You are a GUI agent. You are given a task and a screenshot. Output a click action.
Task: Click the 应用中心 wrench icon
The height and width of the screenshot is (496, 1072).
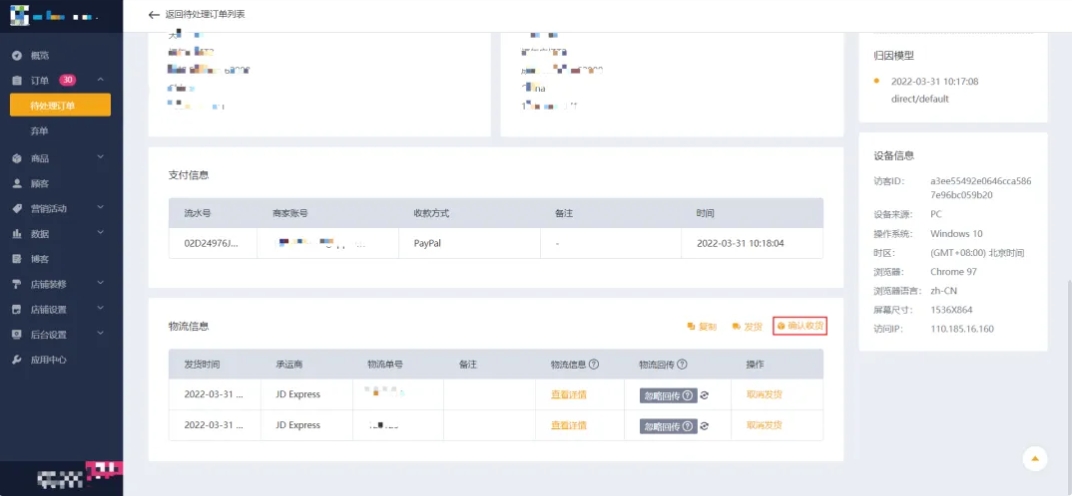click(17, 360)
